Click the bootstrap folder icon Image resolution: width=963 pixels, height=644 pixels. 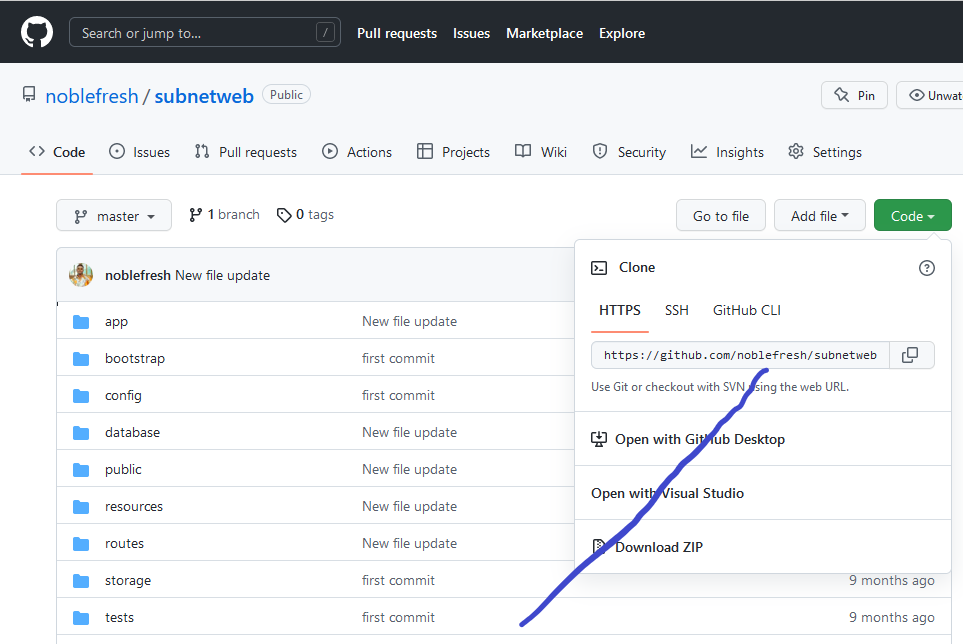(81, 359)
